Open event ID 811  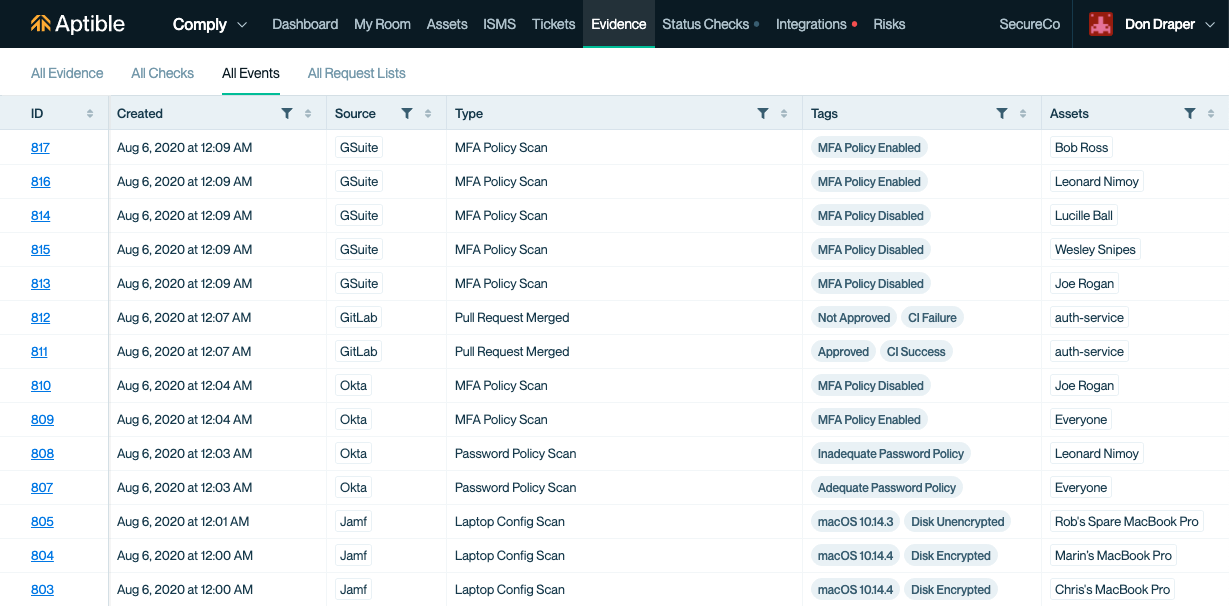(x=39, y=352)
